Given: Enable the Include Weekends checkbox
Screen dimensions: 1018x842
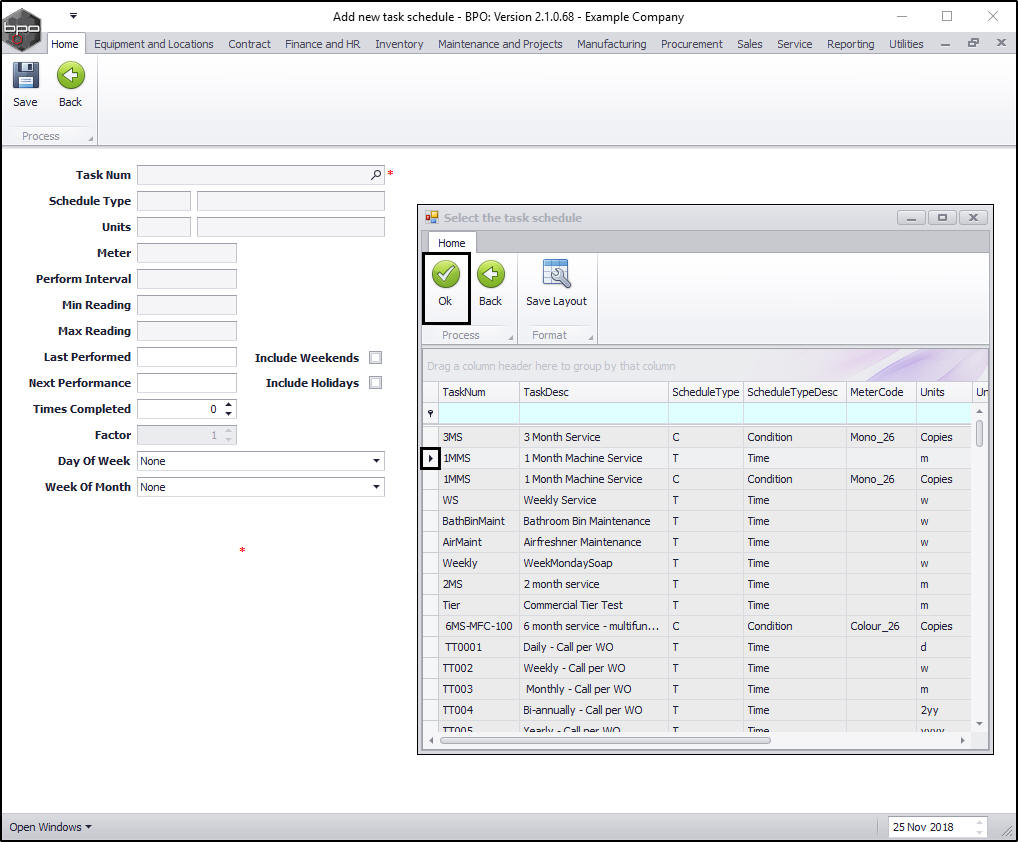Looking at the screenshot, I should click(x=375, y=358).
